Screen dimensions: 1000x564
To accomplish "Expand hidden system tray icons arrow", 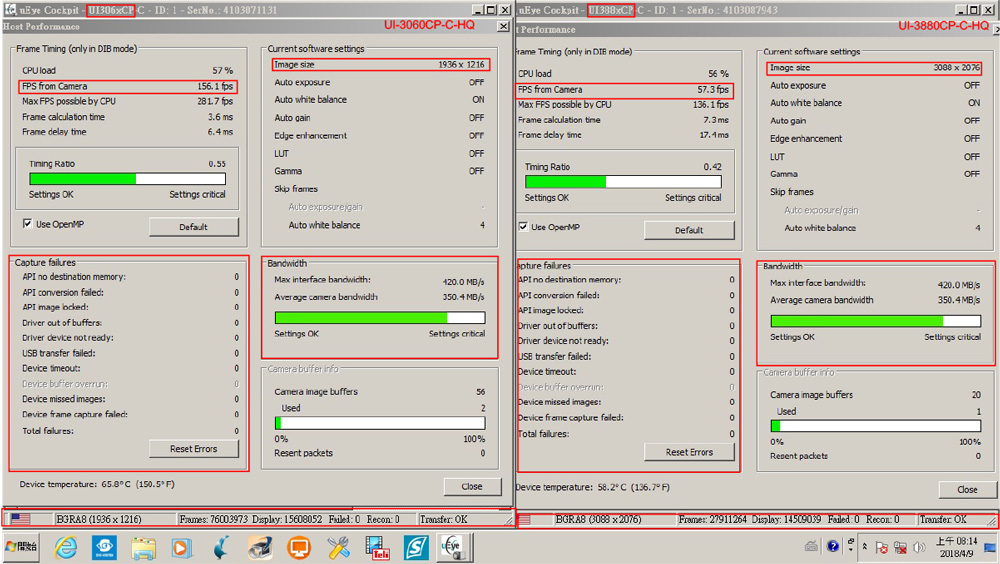I will (x=864, y=547).
